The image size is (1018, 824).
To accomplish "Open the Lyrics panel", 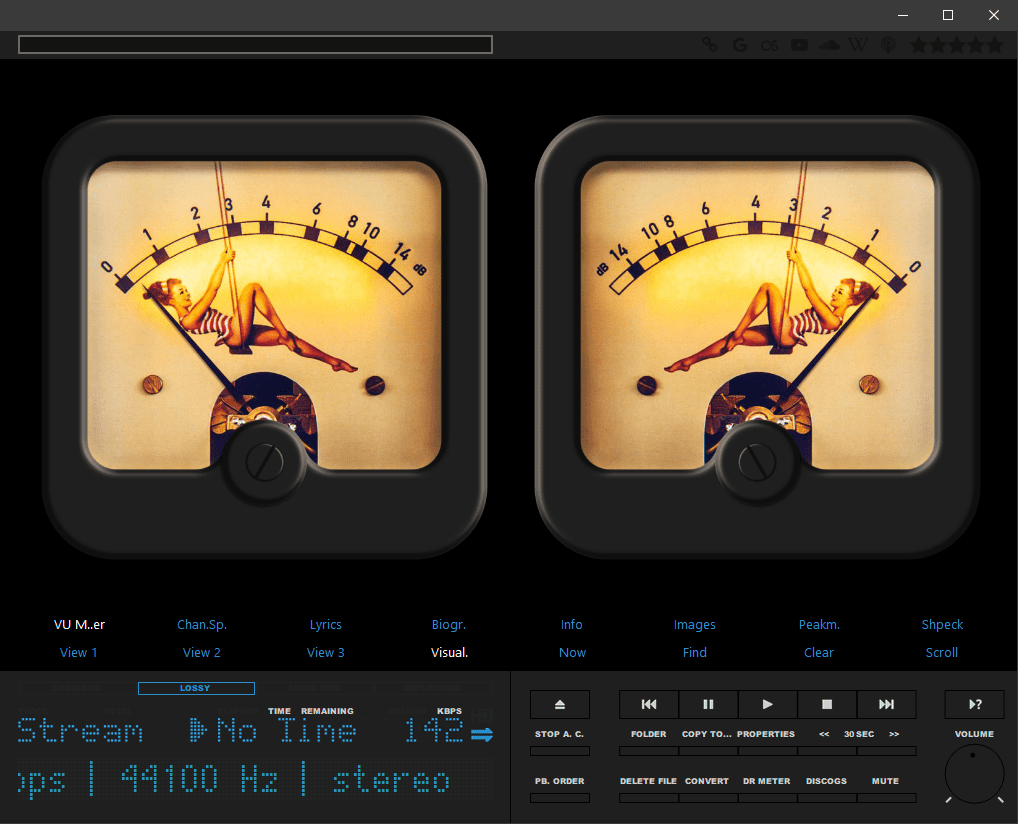I will pyautogui.click(x=325, y=625).
